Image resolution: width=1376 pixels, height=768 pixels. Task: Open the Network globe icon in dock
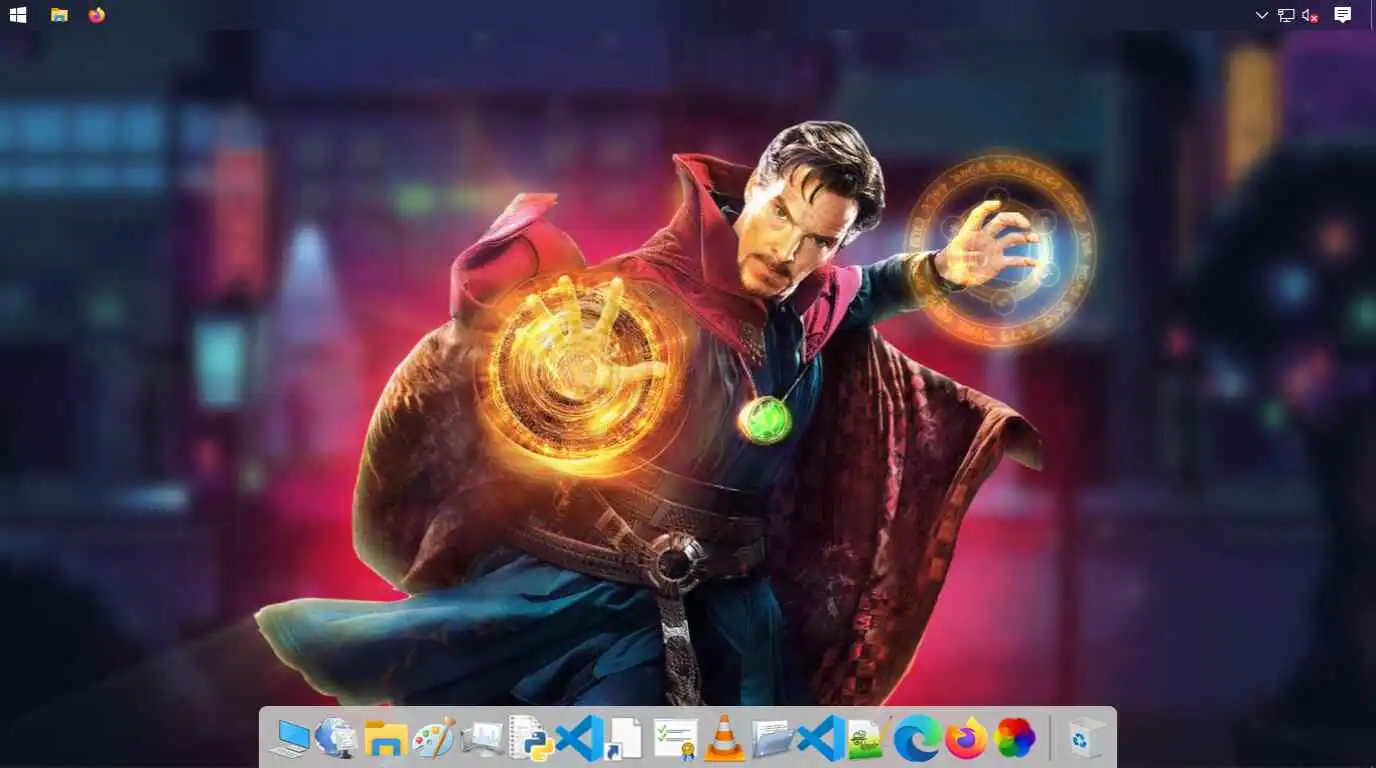pos(337,738)
